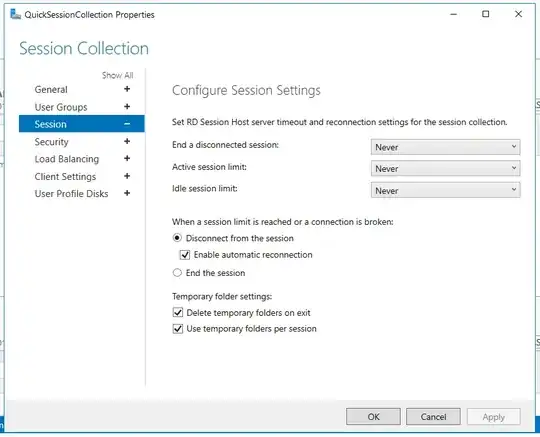Click the Session Collection title text
Screen dimensions: 540x437
coord(84,48)
